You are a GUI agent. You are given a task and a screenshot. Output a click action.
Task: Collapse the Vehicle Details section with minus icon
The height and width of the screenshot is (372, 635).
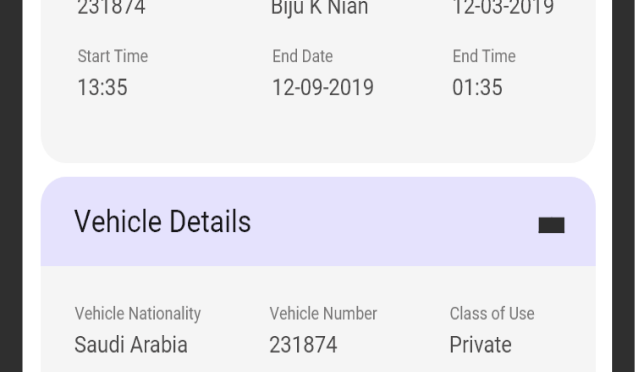551,225
